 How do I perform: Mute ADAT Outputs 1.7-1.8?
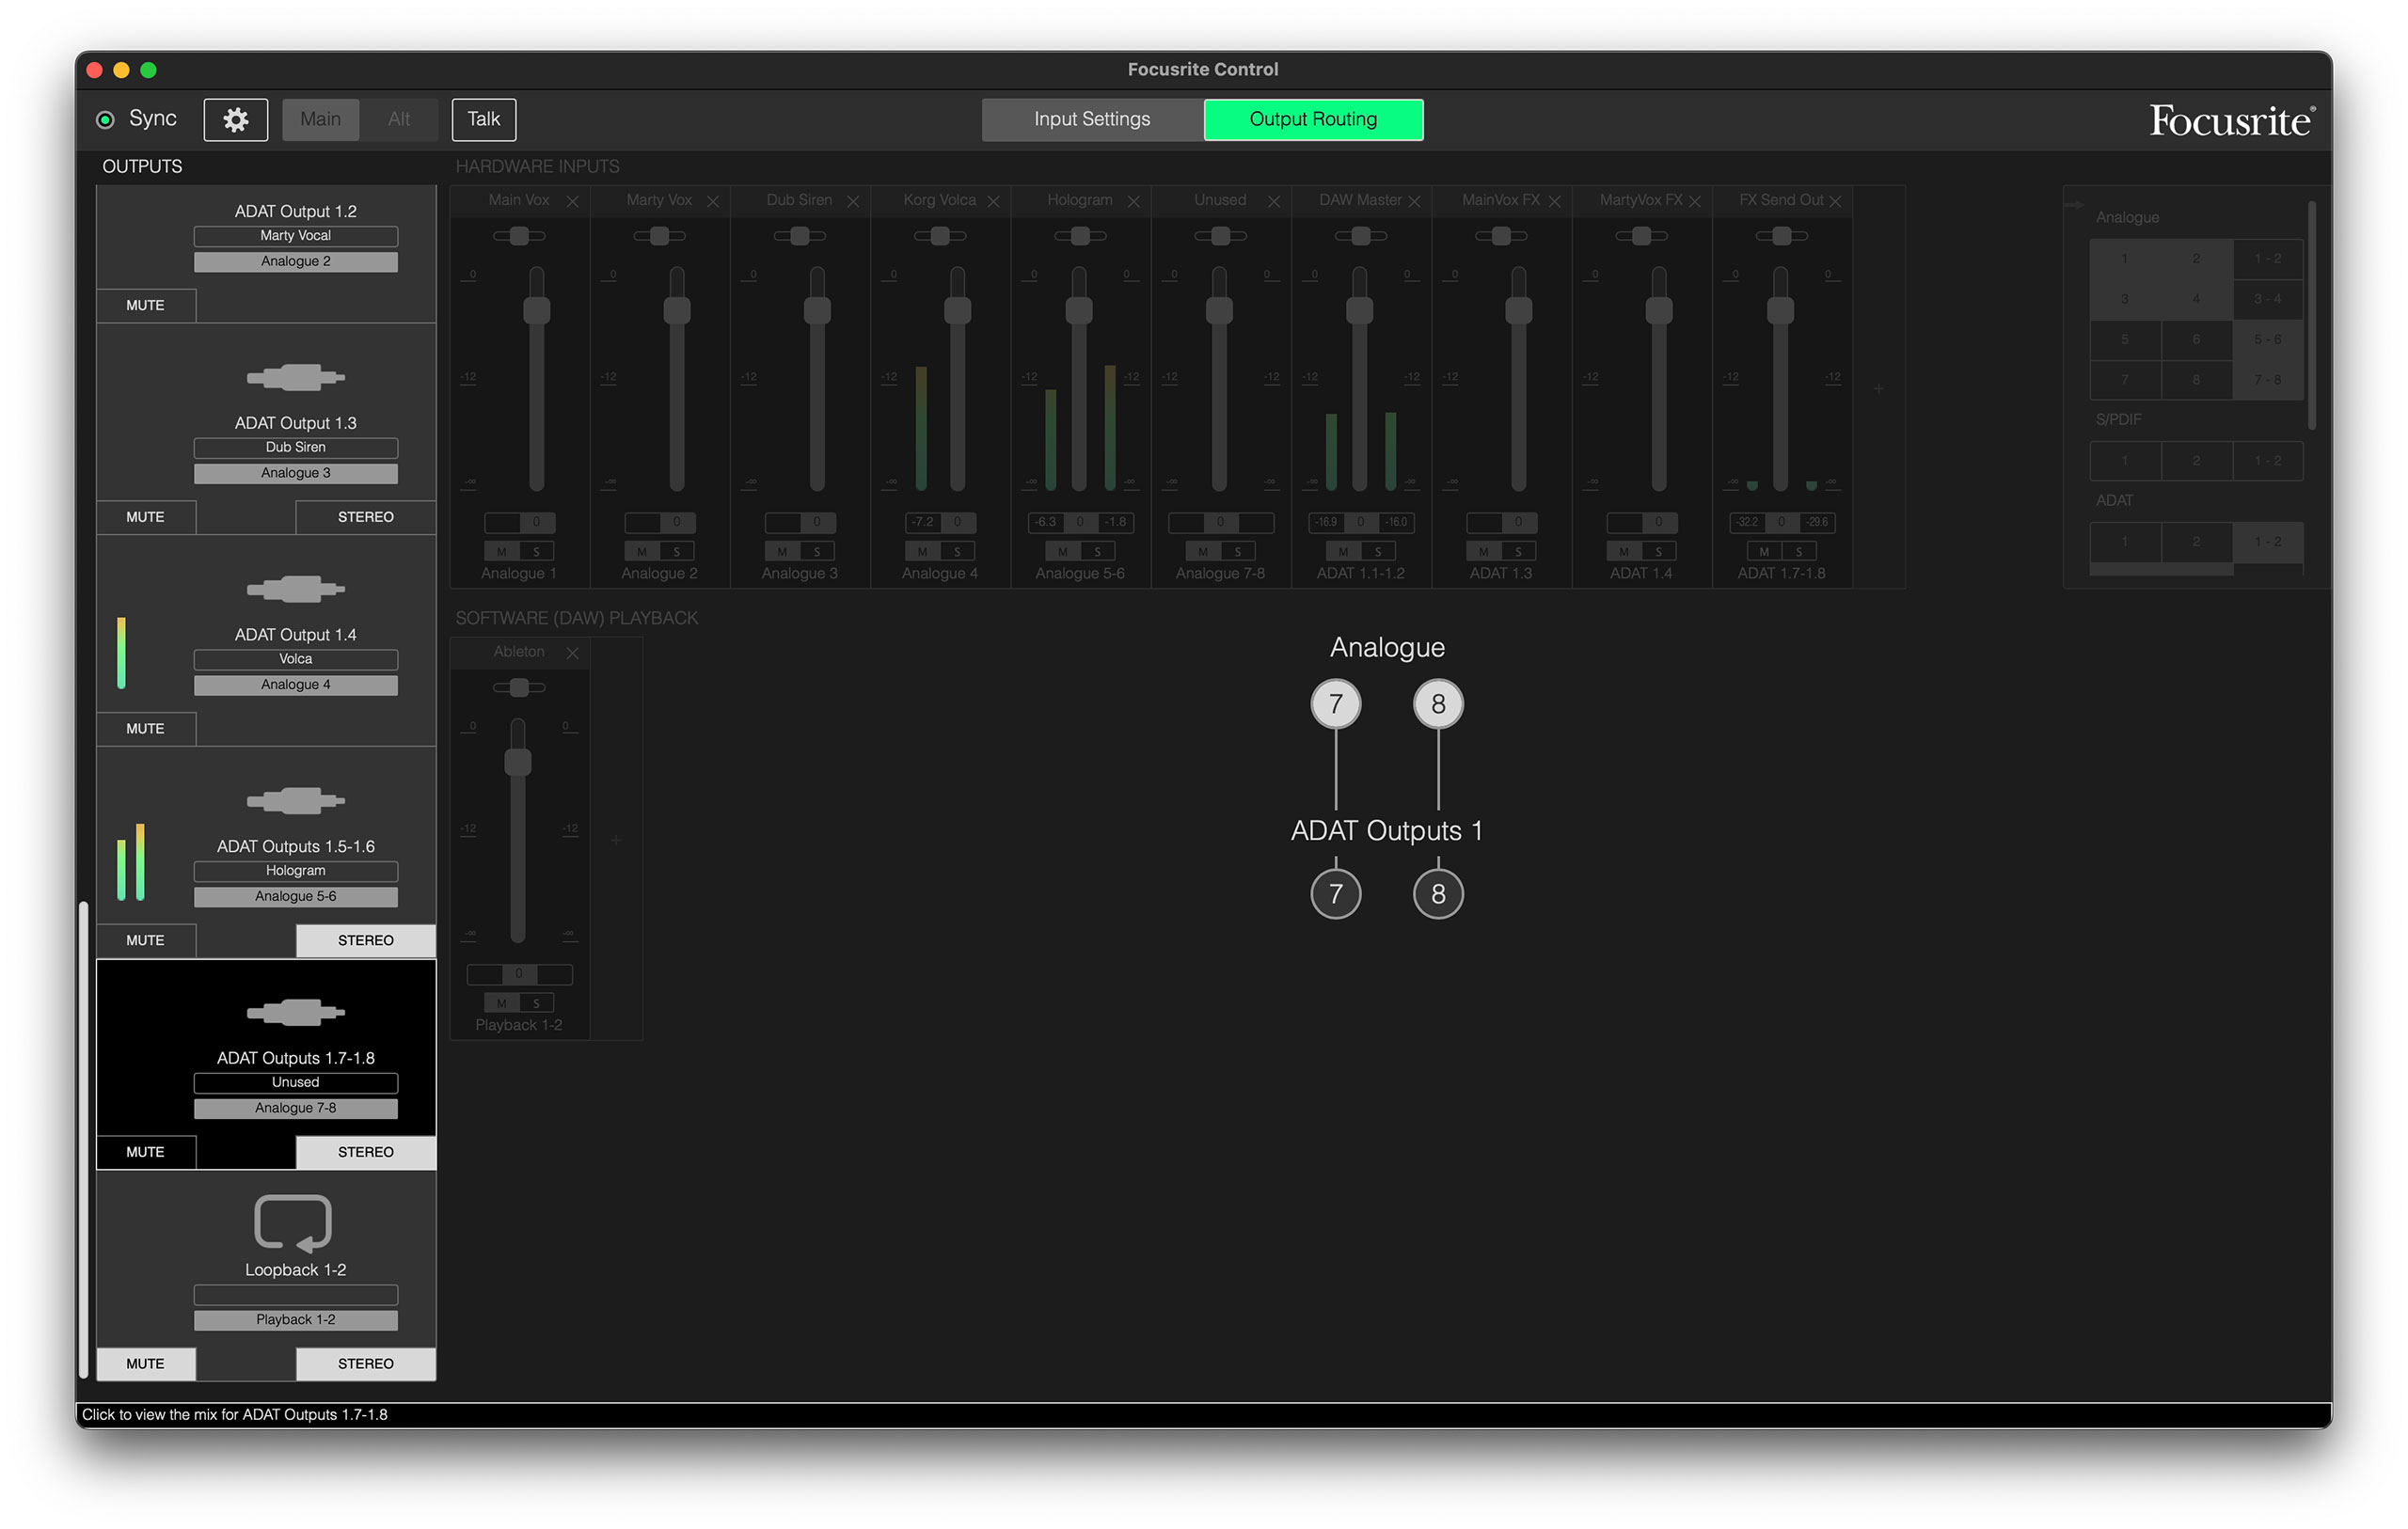tap(146, 1152)
